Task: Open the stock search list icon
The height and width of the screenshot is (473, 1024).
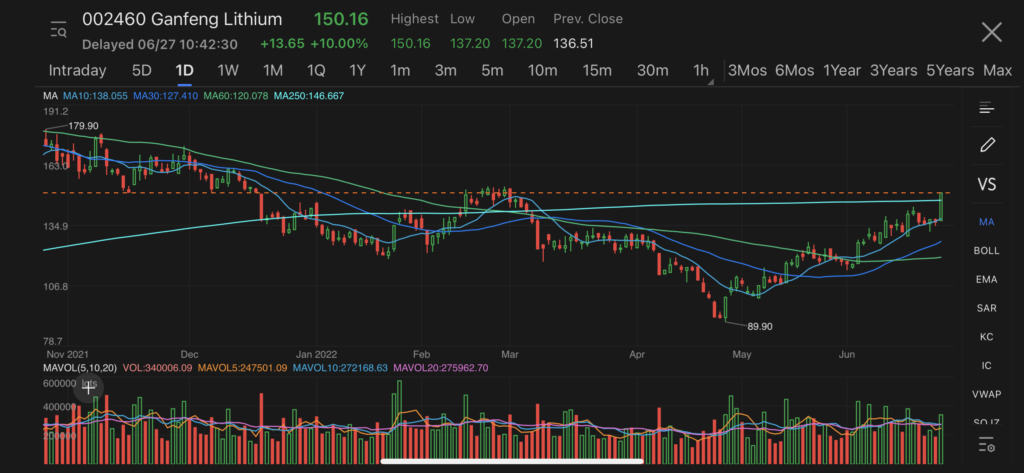Action: [59, 29]
